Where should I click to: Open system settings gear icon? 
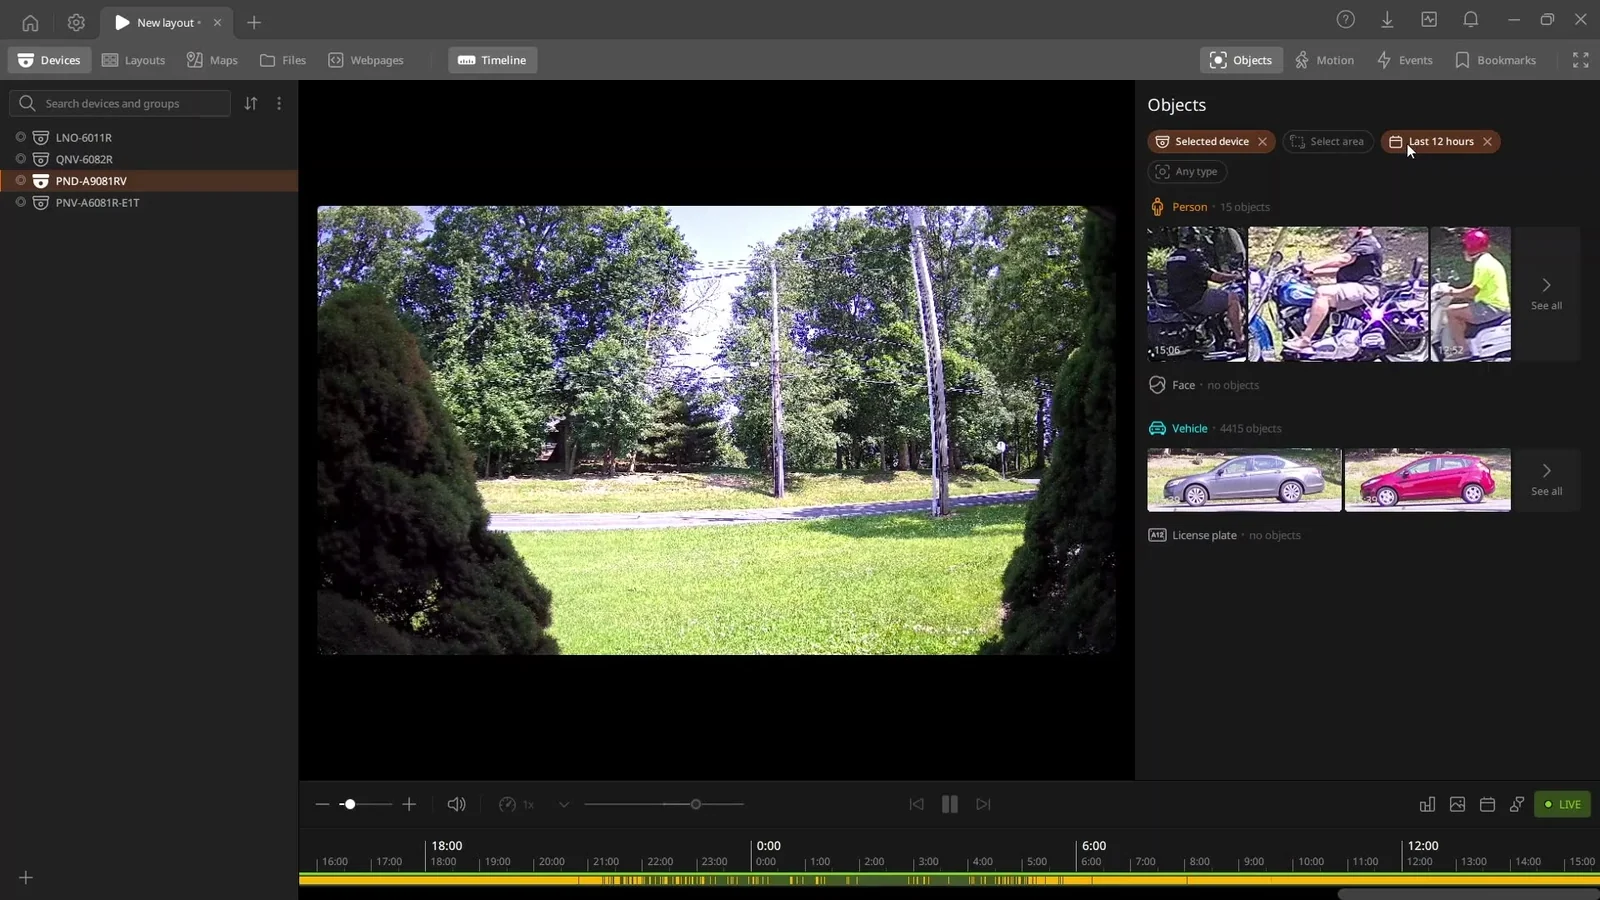point(76,22)
